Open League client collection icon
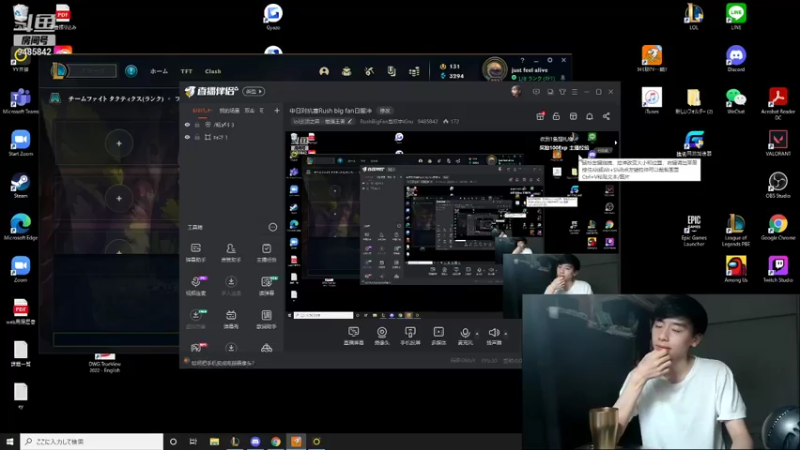Viewport: 800px width, 450px height. [346, 71]
